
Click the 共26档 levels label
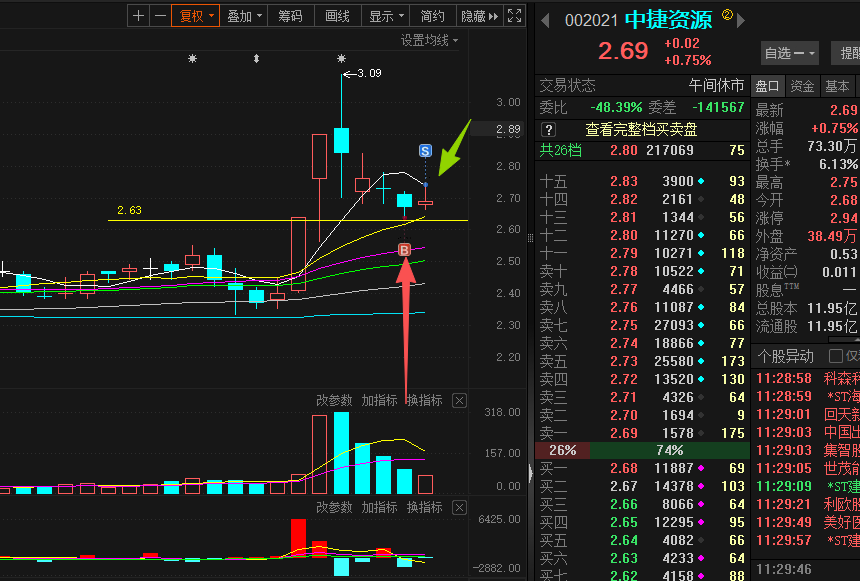(560, 150)
